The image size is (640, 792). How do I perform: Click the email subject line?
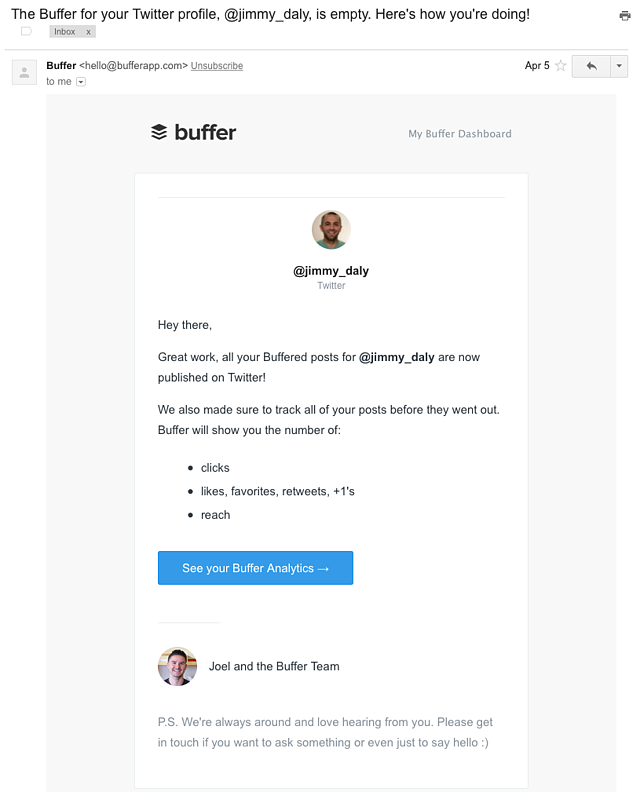(270, 15)
